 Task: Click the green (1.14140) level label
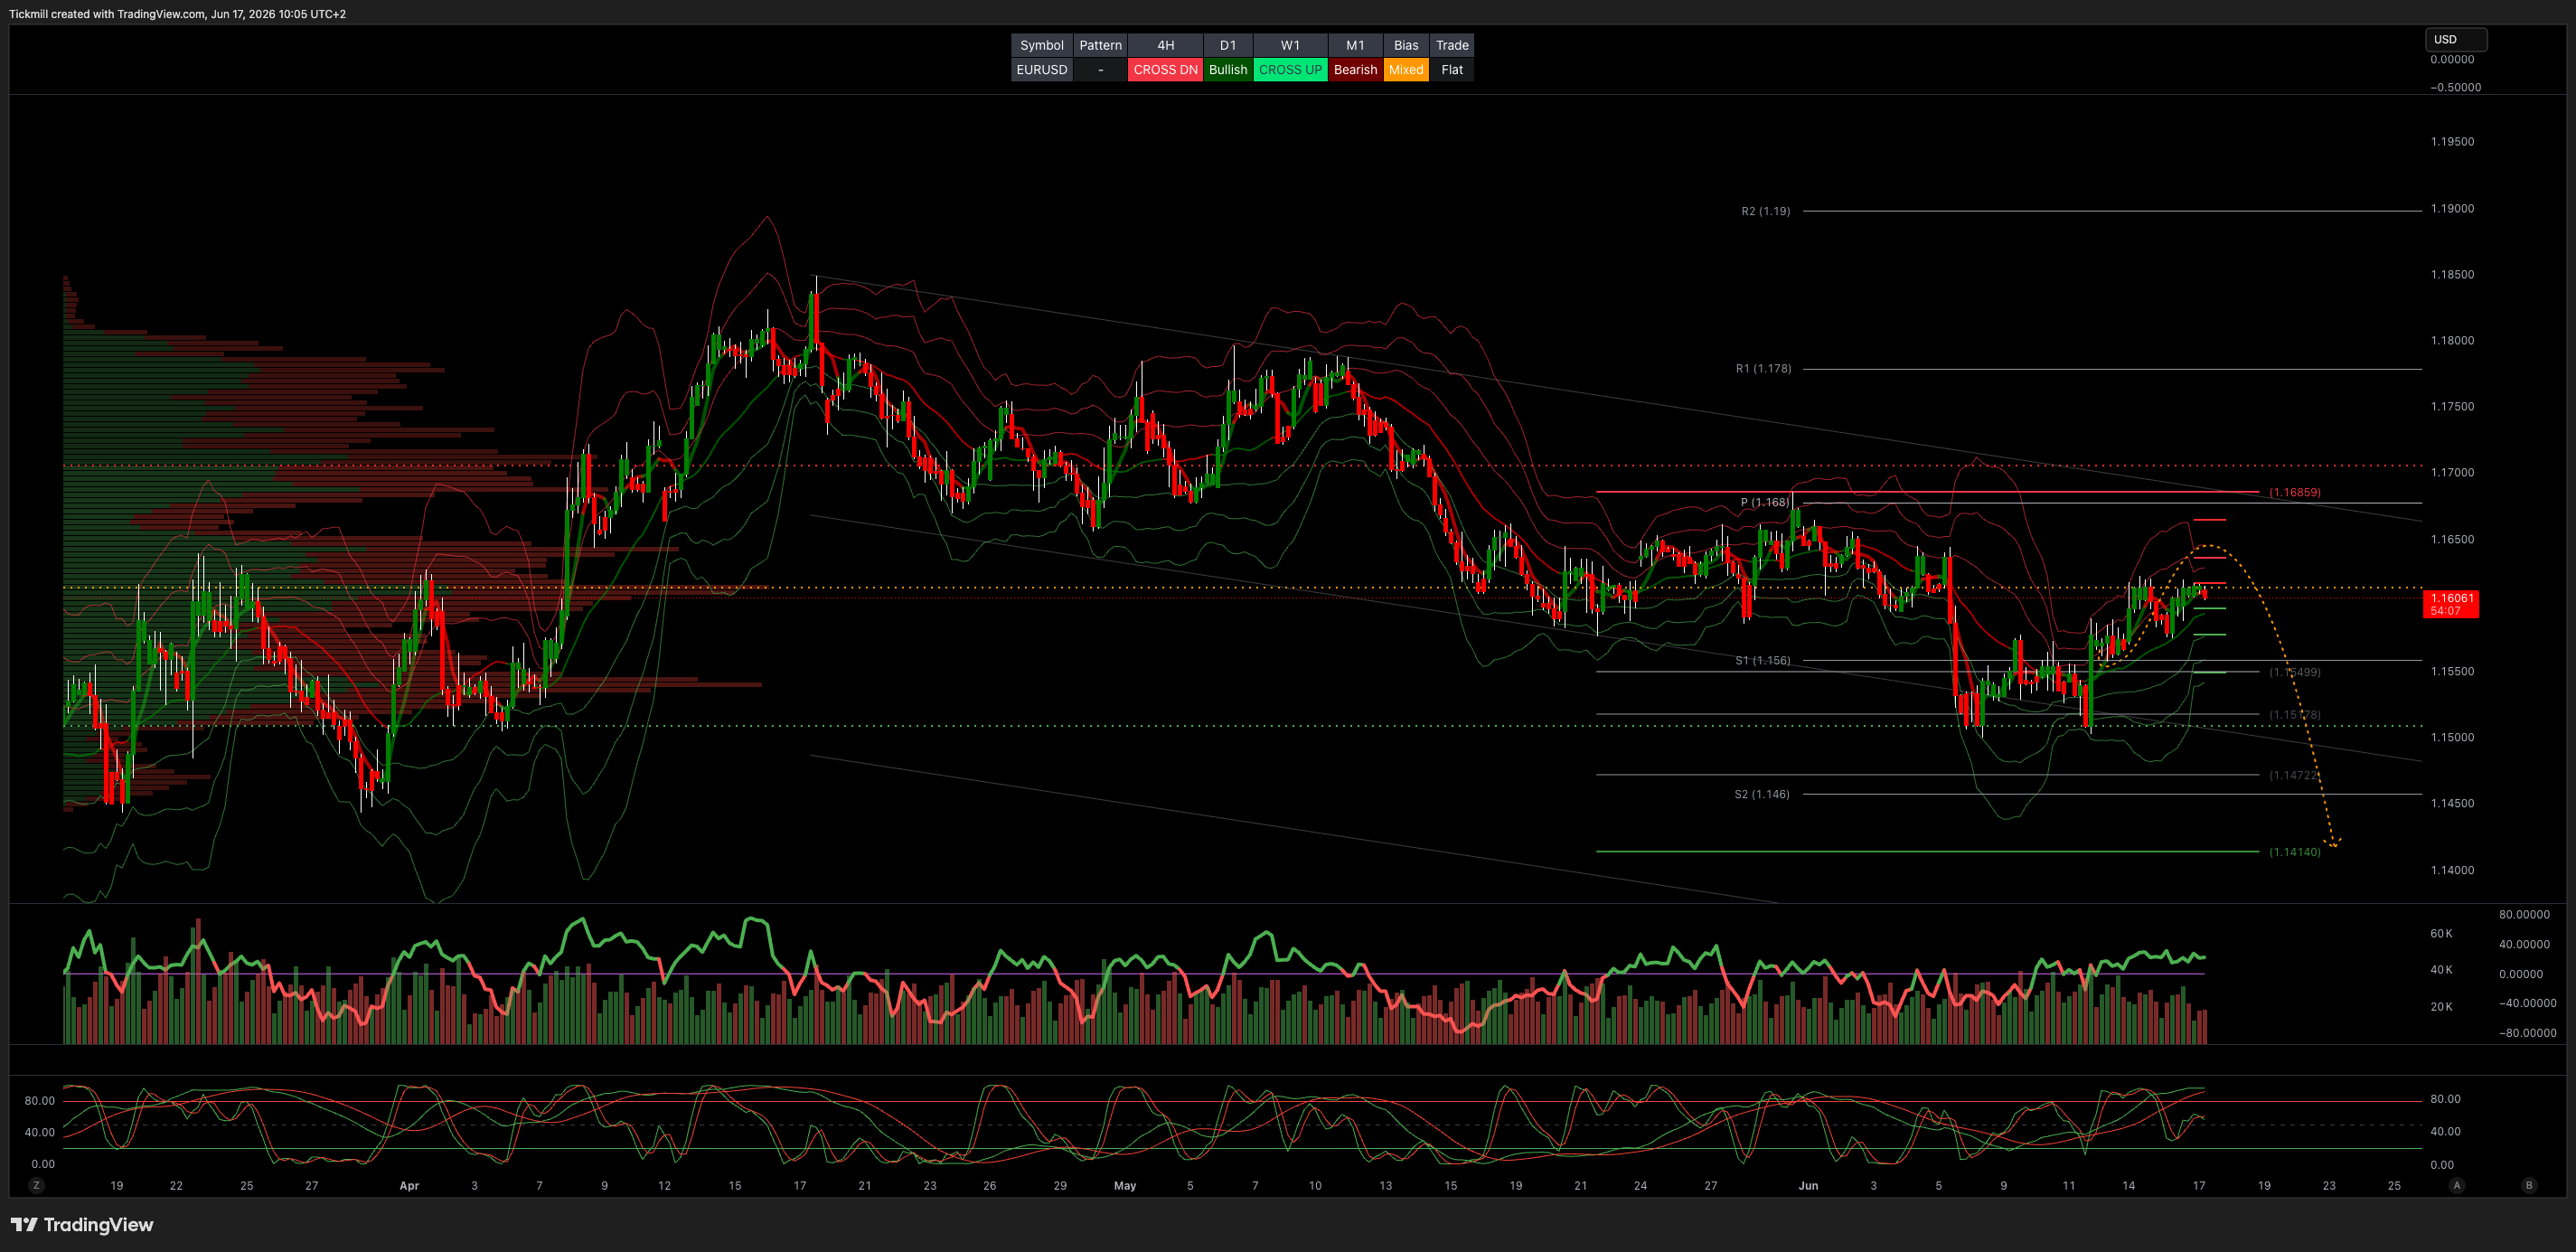tap(2294, 852)
